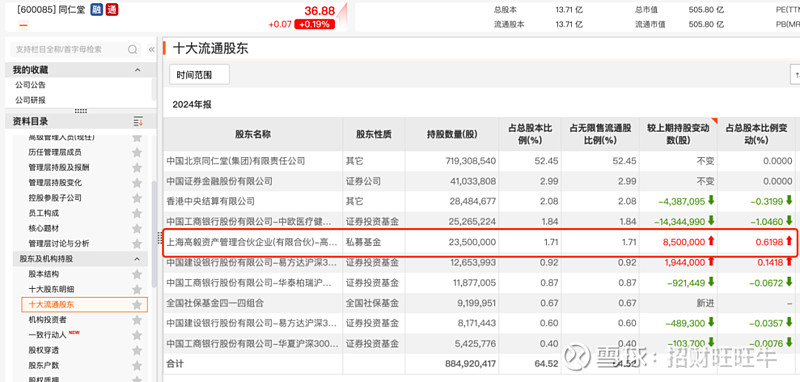Open 股东户数 page
Screen dimensions: 800x382
tap(43, 366)
